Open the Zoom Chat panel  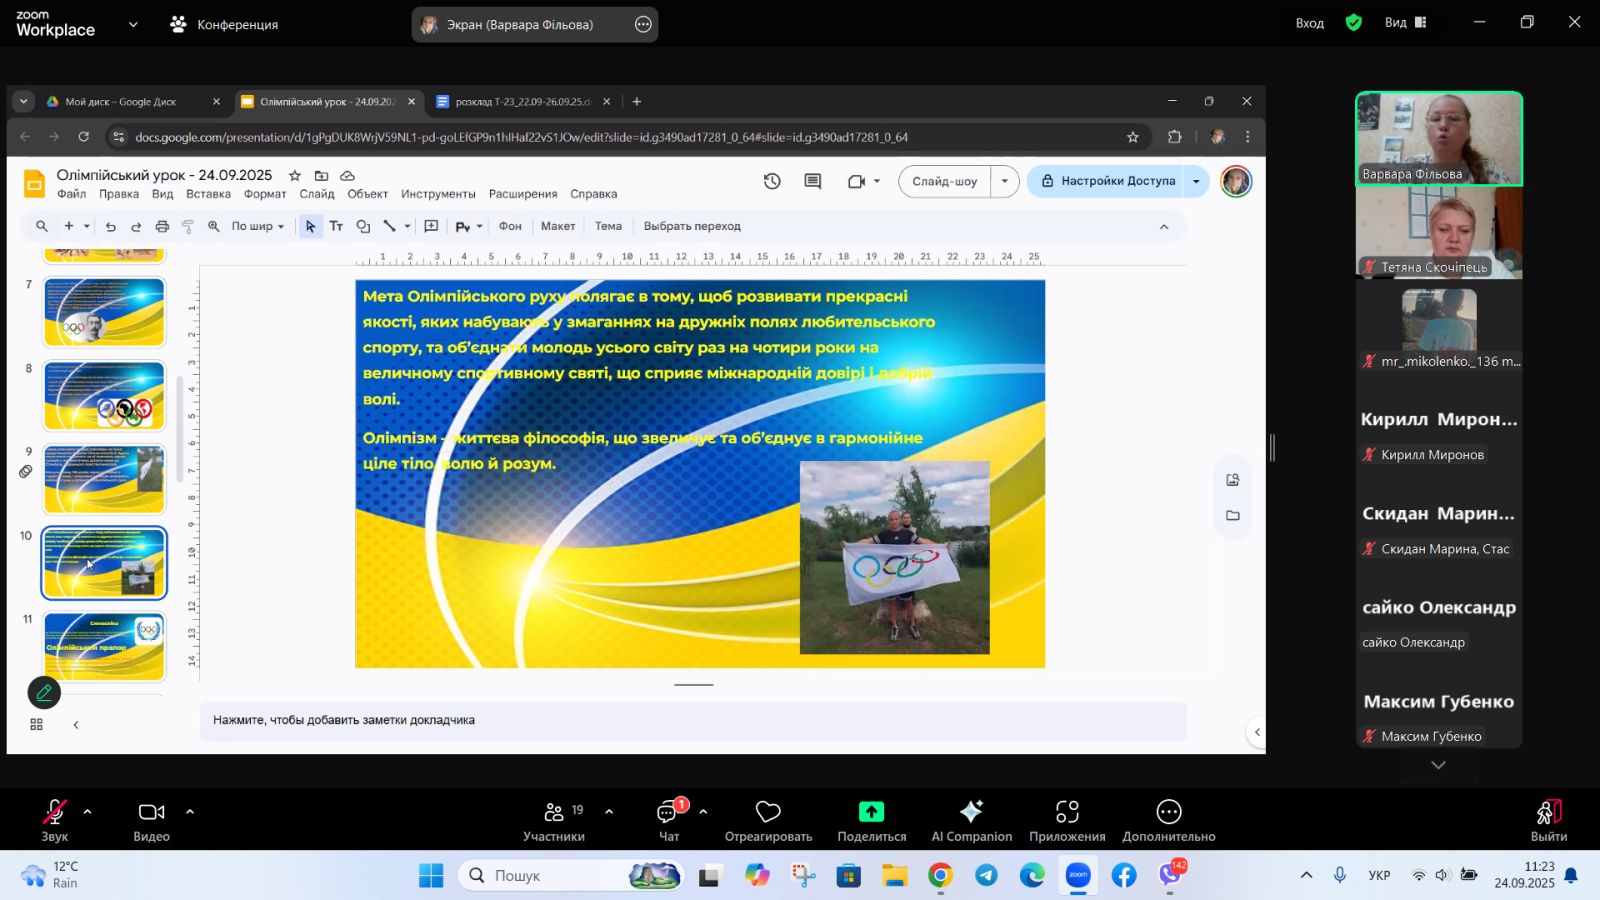point(668,812)
